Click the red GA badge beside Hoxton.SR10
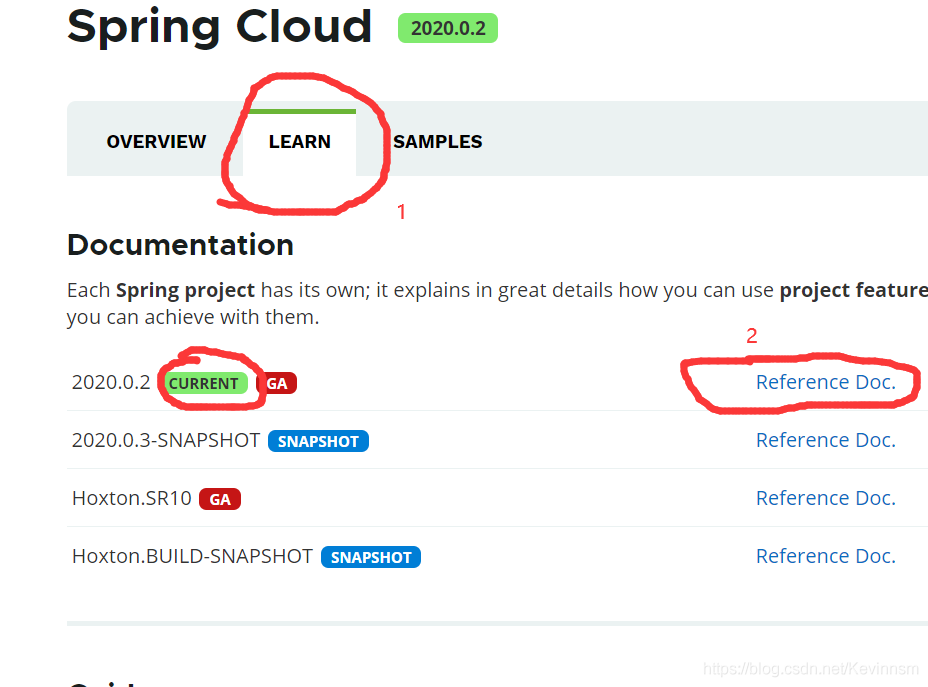Viewport: 928px width, 687px height. coord(220,499)
